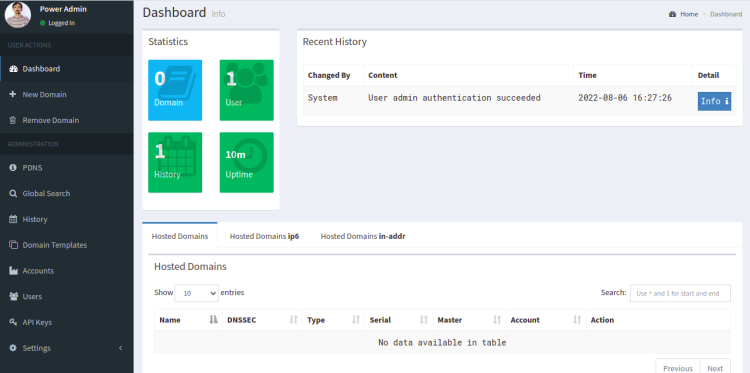Expand the Settings submenu chevron

[x=121, y=348]
